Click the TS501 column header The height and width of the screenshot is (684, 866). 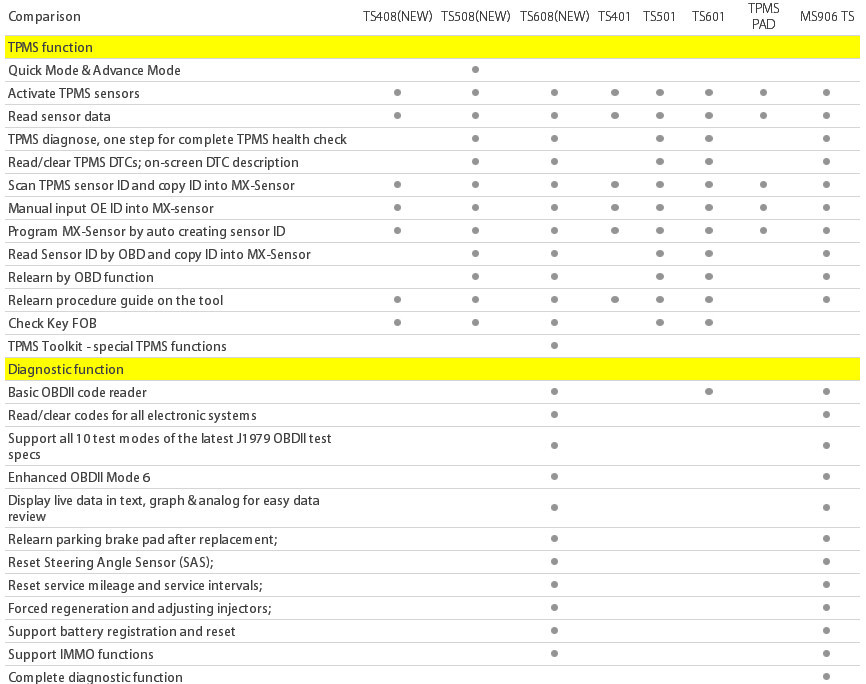[659, 17]
